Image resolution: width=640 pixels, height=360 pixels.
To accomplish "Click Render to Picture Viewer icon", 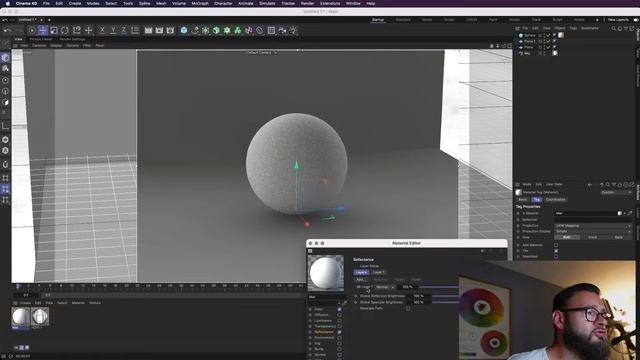I will [x=159, y=30].
